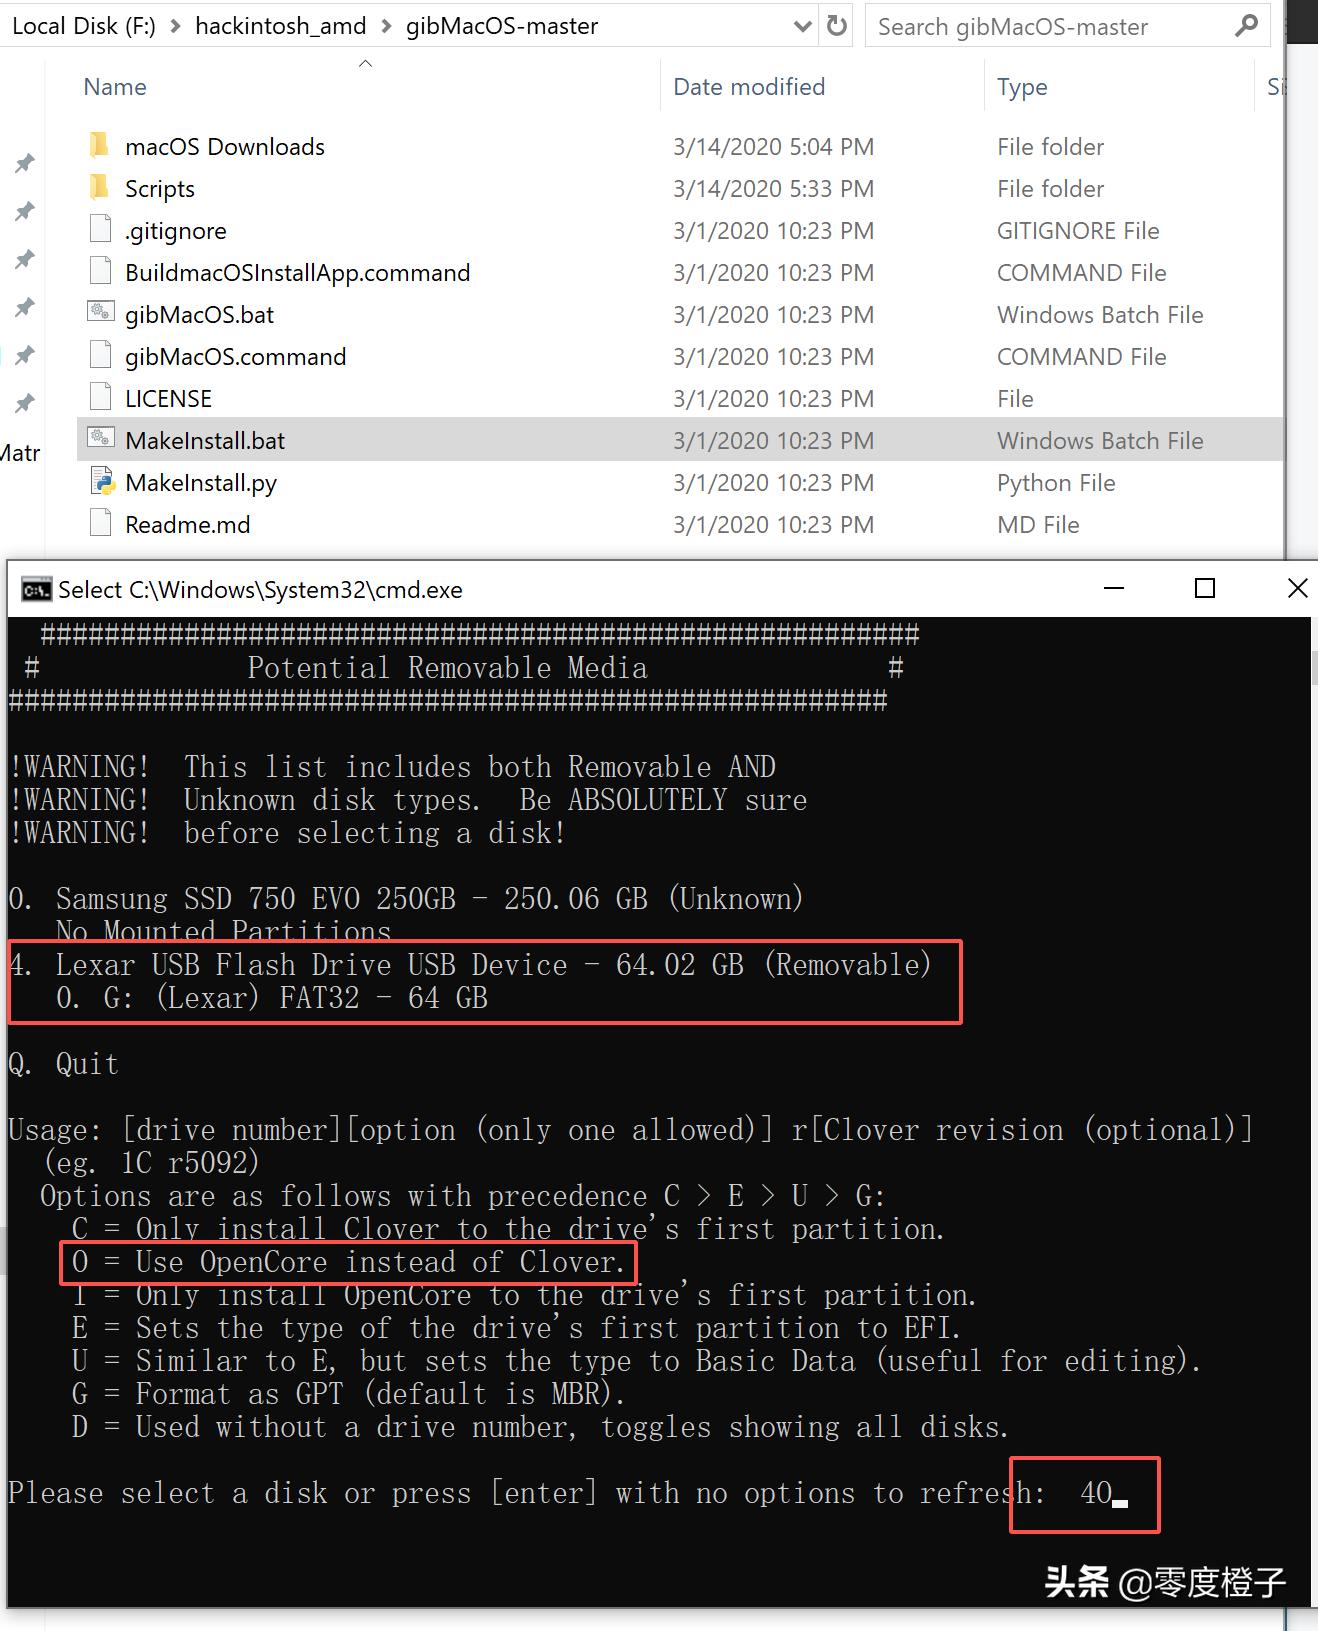Click gibMacOS-master in the address bar
The height and width of the screenshot is (1631, 1318).
pos(502,26)
